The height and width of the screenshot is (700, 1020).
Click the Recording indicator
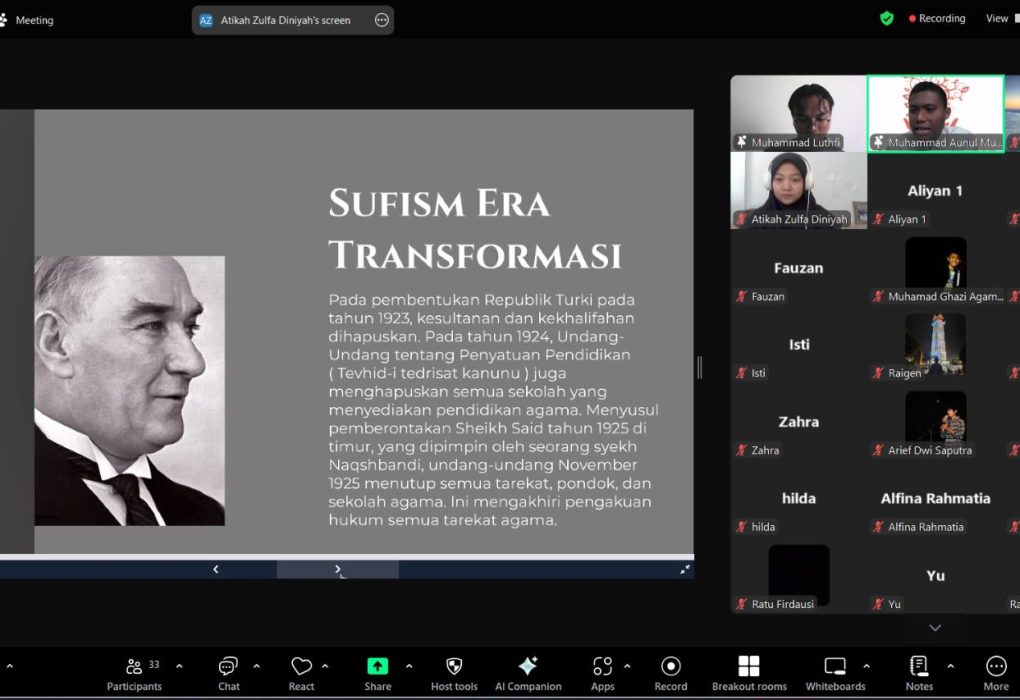click(x=937, y=18)
